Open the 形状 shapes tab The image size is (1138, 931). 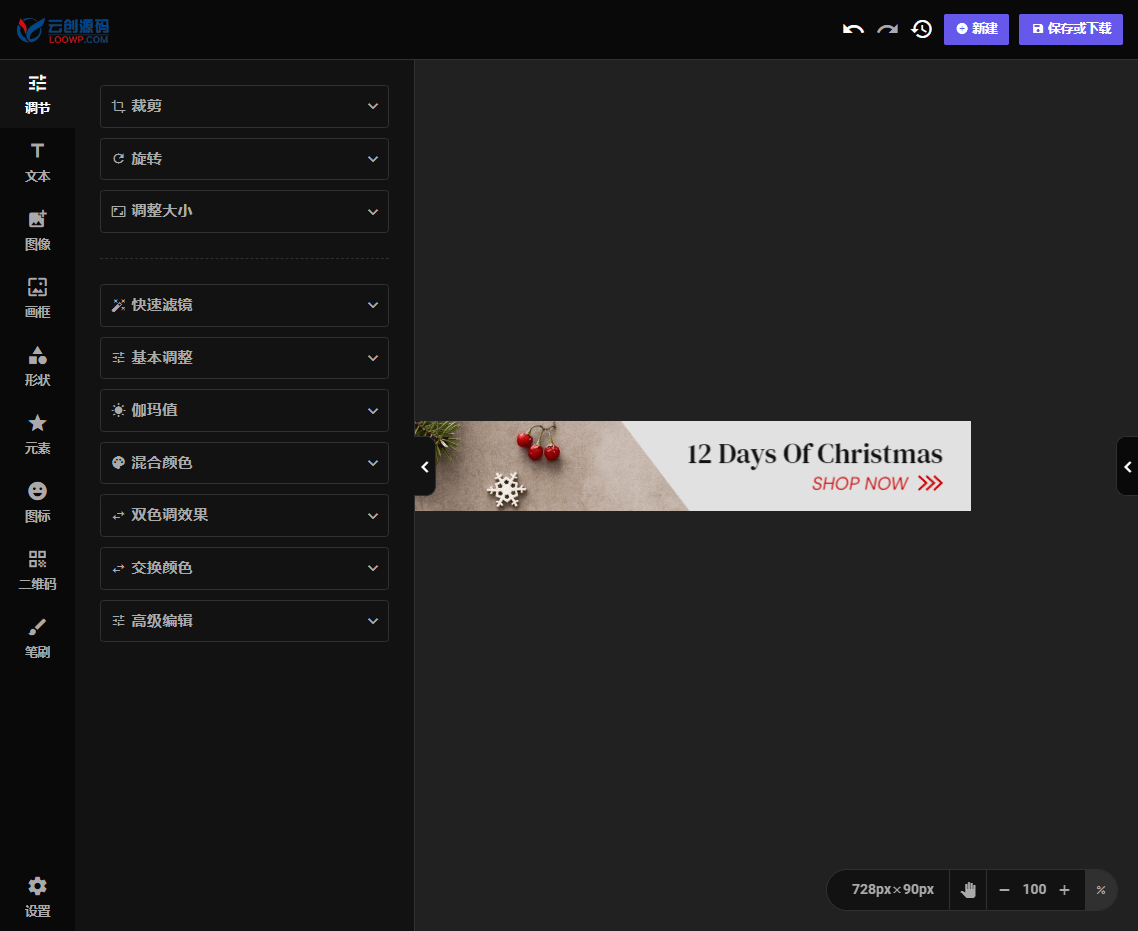37,366
